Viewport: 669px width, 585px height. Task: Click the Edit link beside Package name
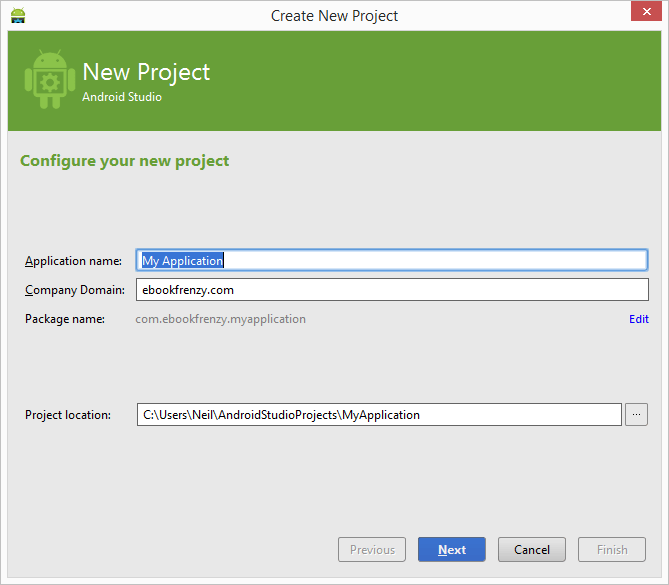point(638,319)
